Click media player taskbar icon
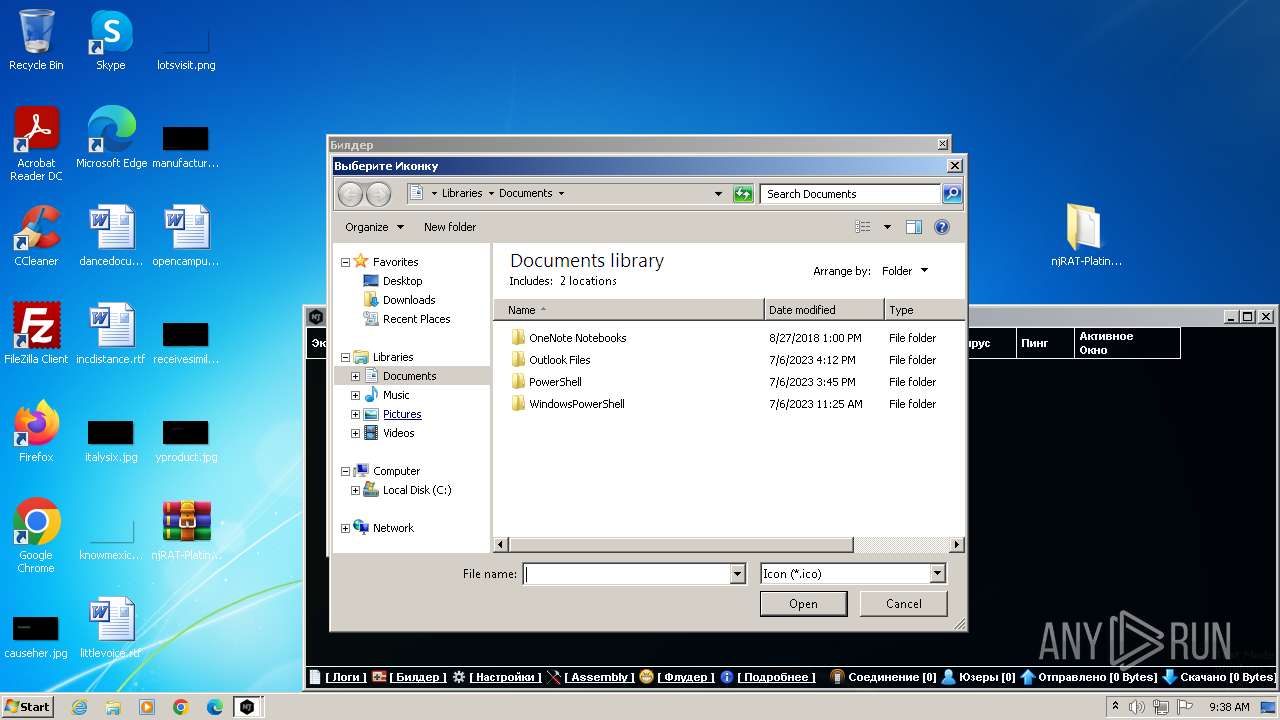The width and height of the screenshot is (1280, 720). pos(147,707)
